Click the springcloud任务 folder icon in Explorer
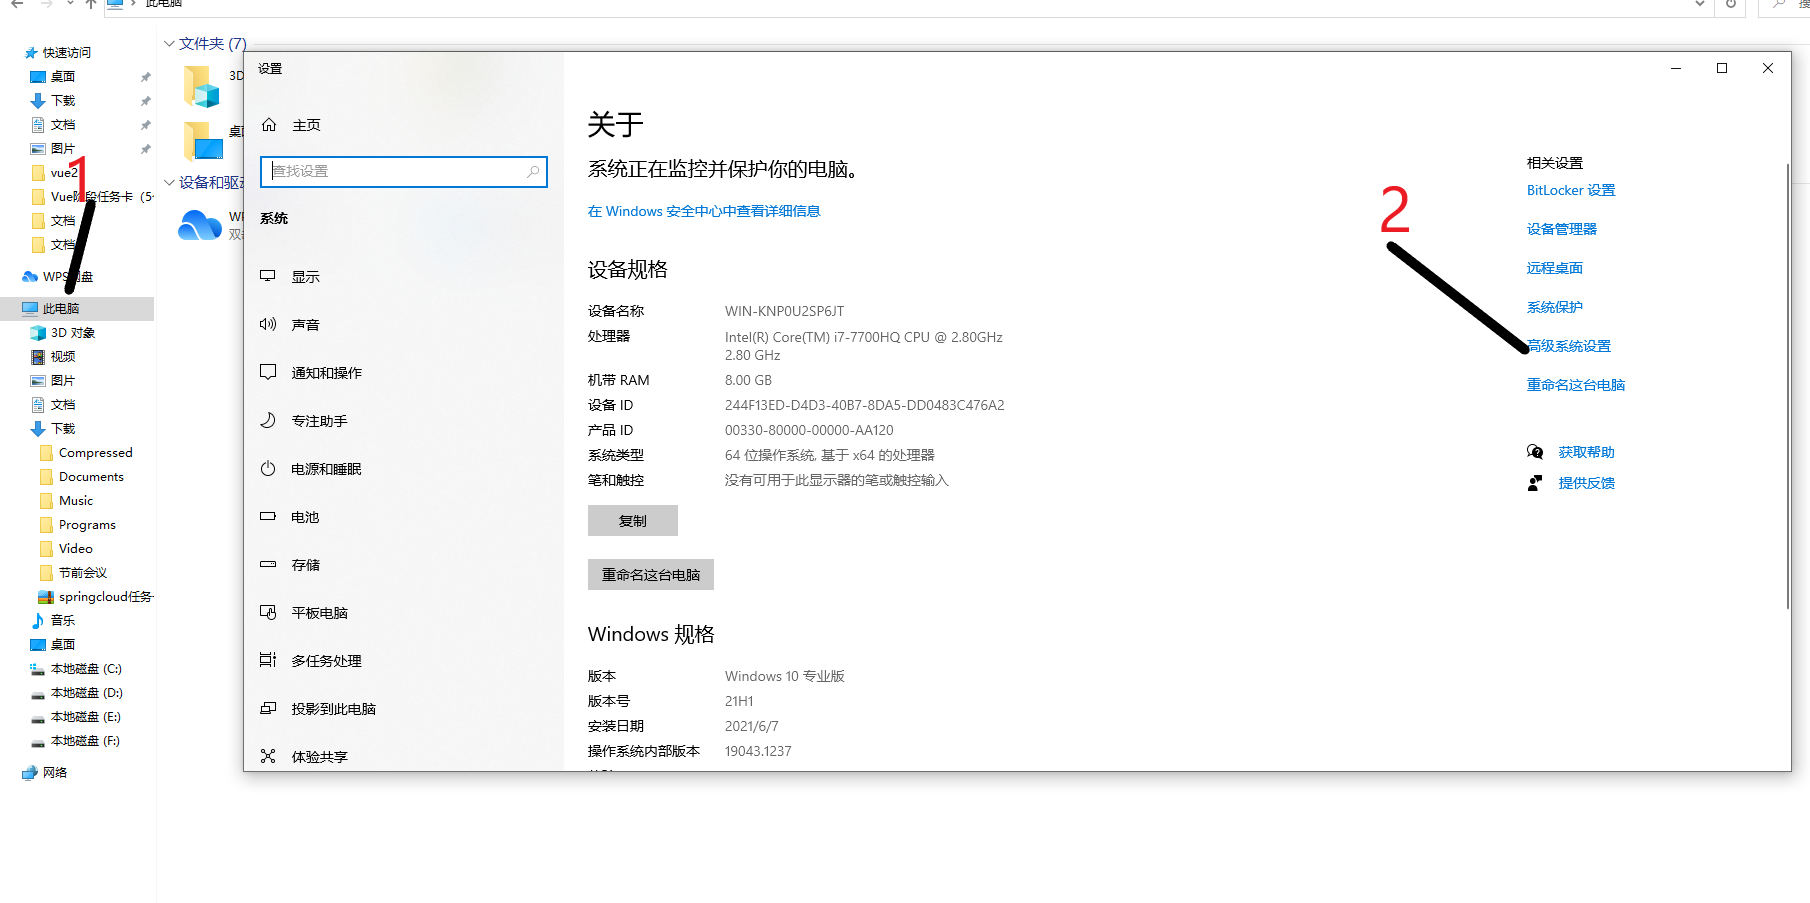The image size is (1810, 903). click(x=46, y=597)
